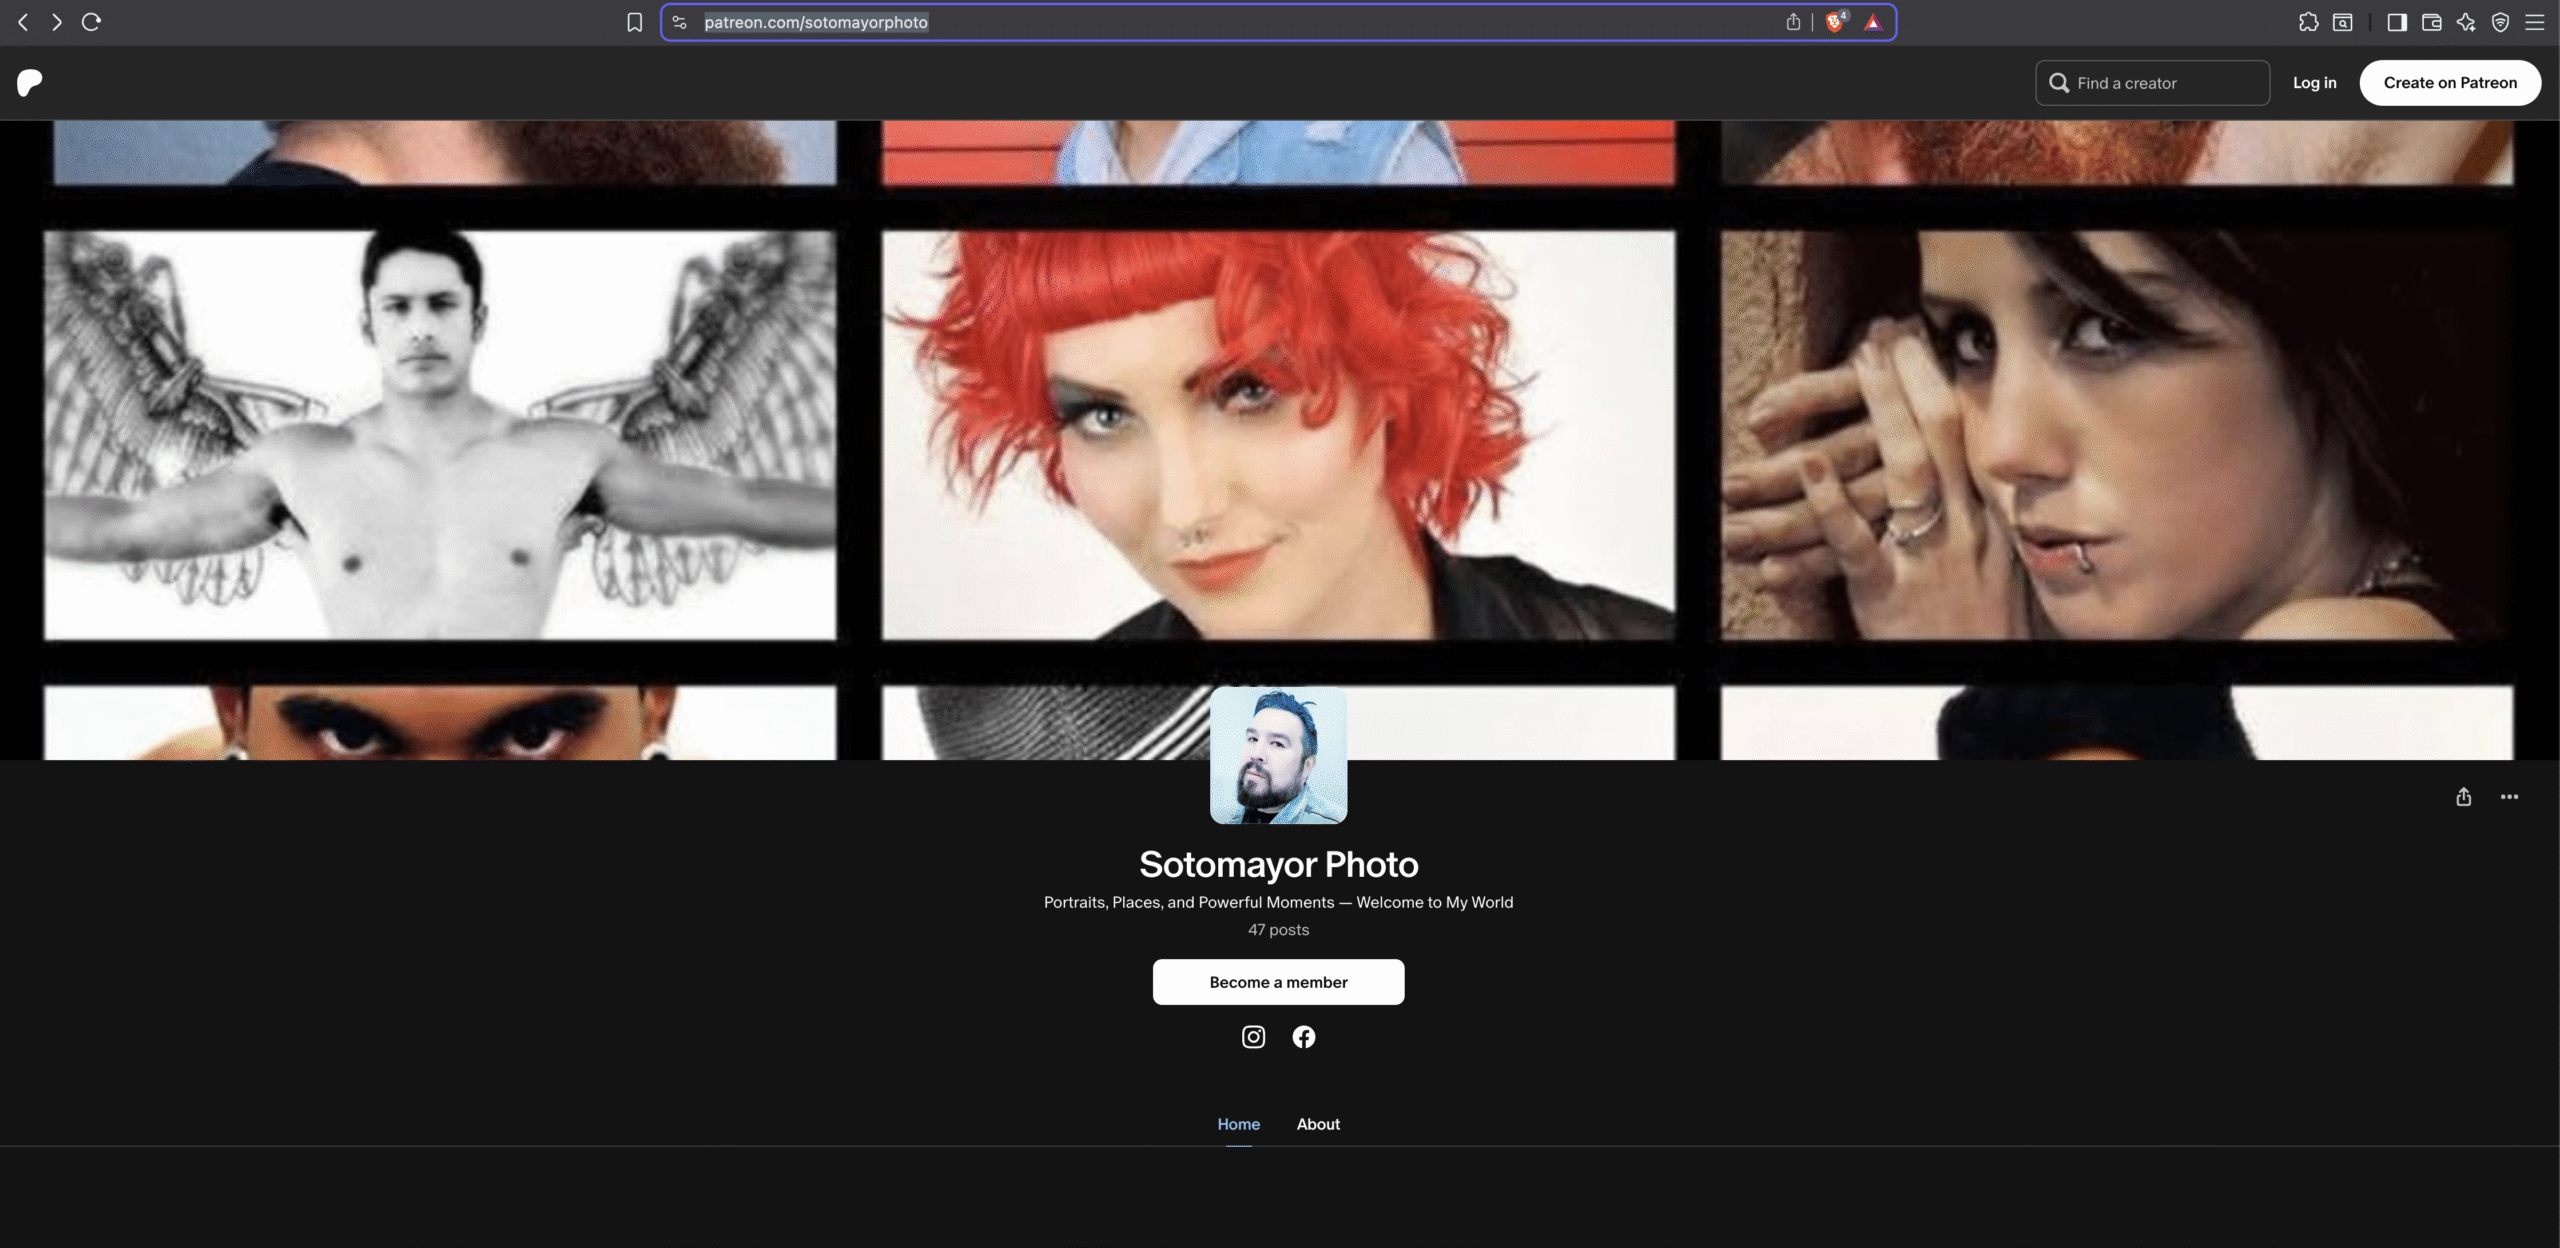The height and width of the screenshot is (1248, 2560).
Task: Go to Patreon home via the logo
Action: coord(29,83)
